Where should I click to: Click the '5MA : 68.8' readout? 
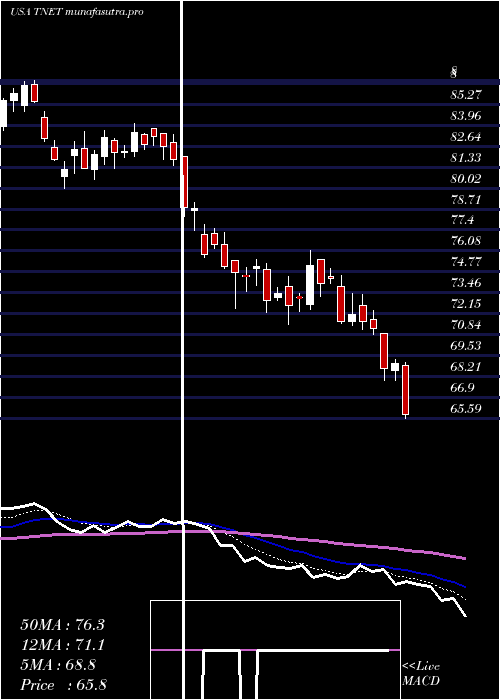pyautogui.click(x=58, y=665)
